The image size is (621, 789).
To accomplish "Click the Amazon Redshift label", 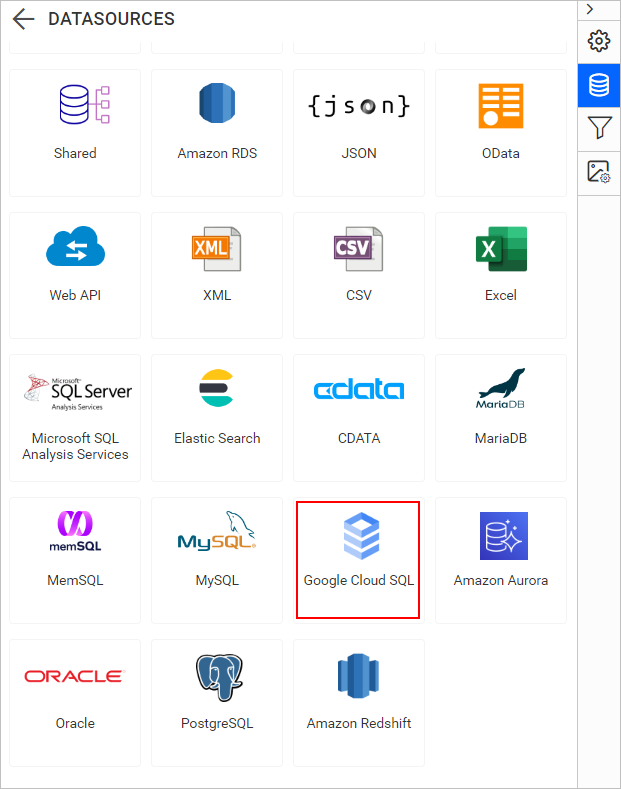I will click(359, 723).
